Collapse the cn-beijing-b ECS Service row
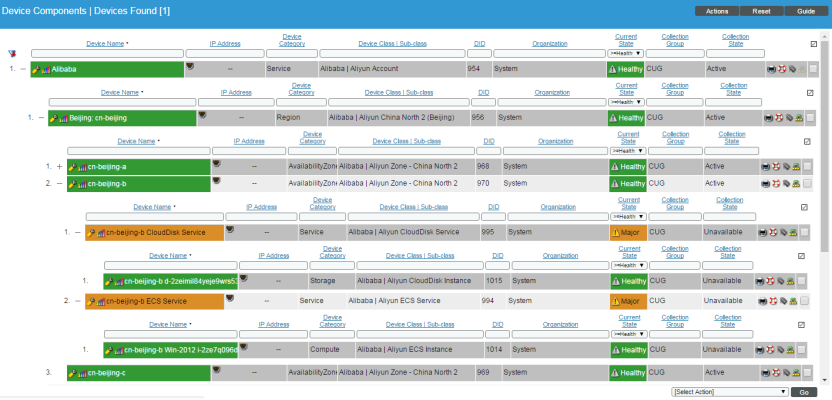The width and height of the screenshot is (832, 400). [x=78, y=300]
